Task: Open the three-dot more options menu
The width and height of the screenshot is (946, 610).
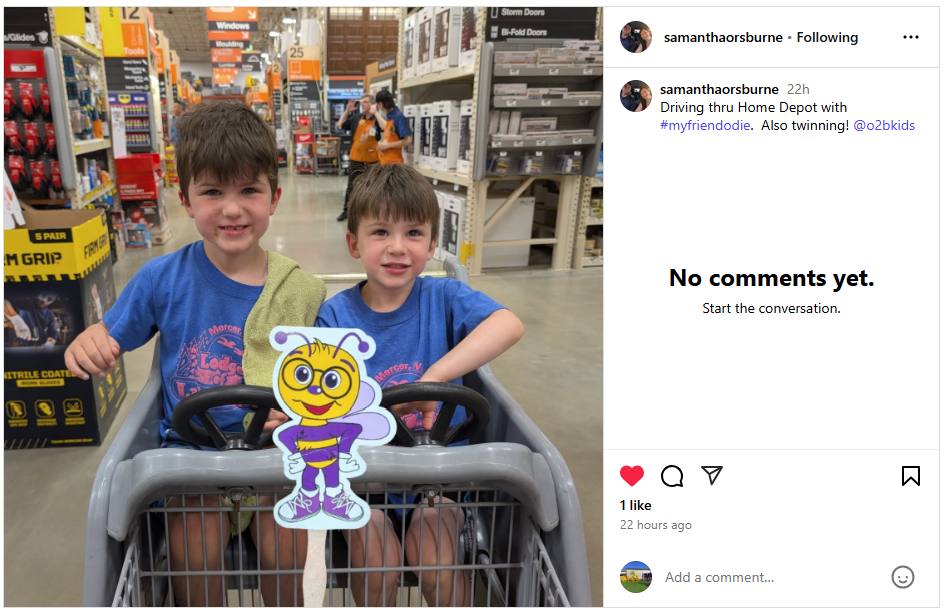Action: [910, 37]
